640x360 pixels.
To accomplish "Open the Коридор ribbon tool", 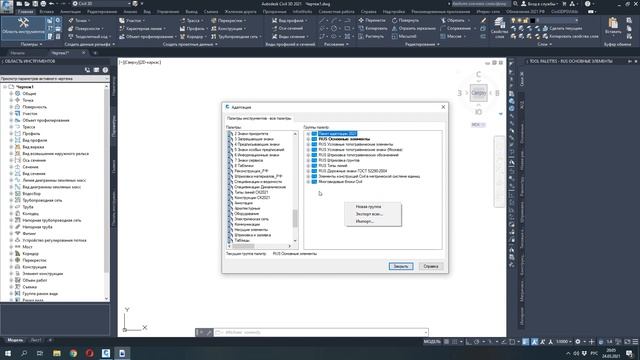I will 193,37.
